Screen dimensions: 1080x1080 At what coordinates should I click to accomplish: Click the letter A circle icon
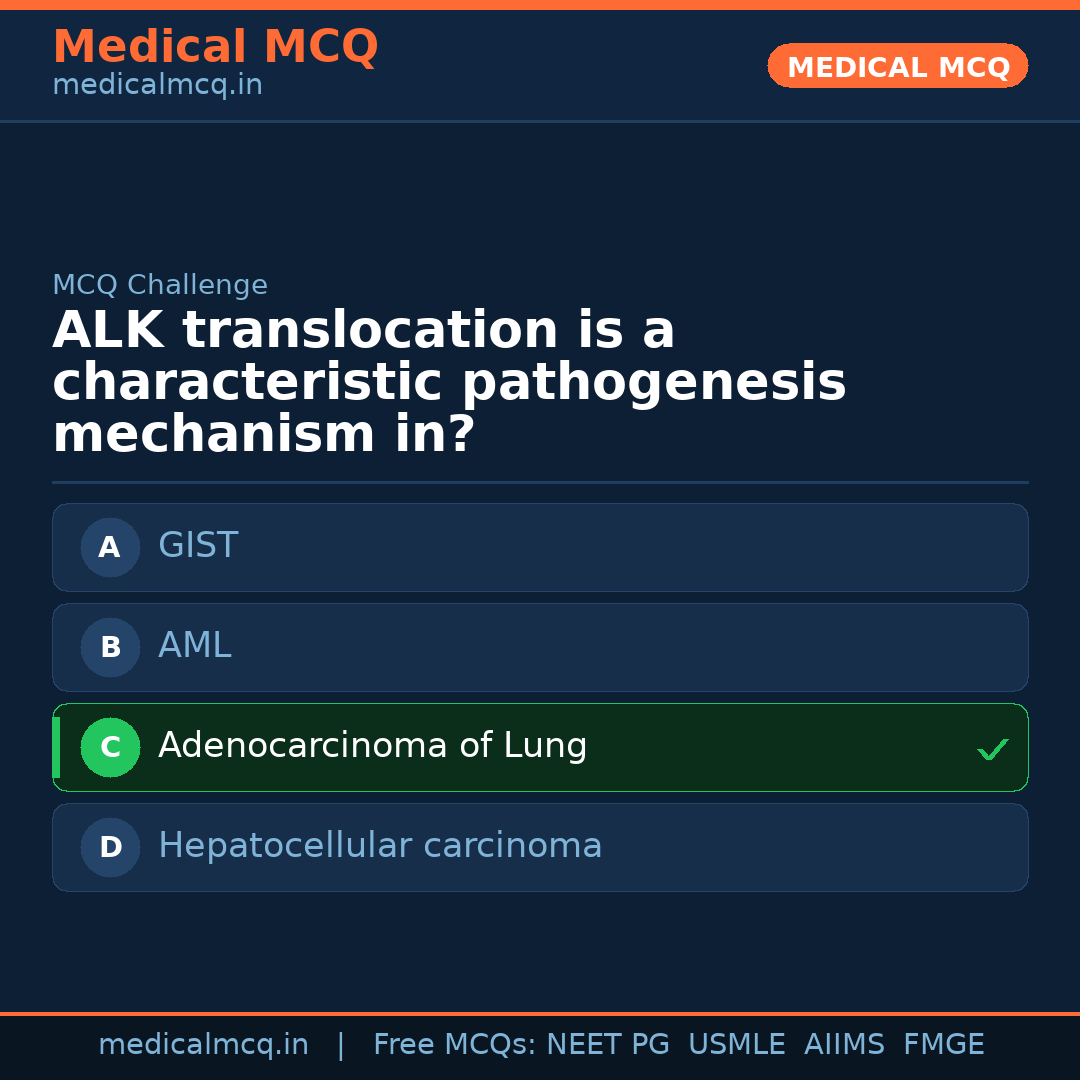[x=110, y=547]
